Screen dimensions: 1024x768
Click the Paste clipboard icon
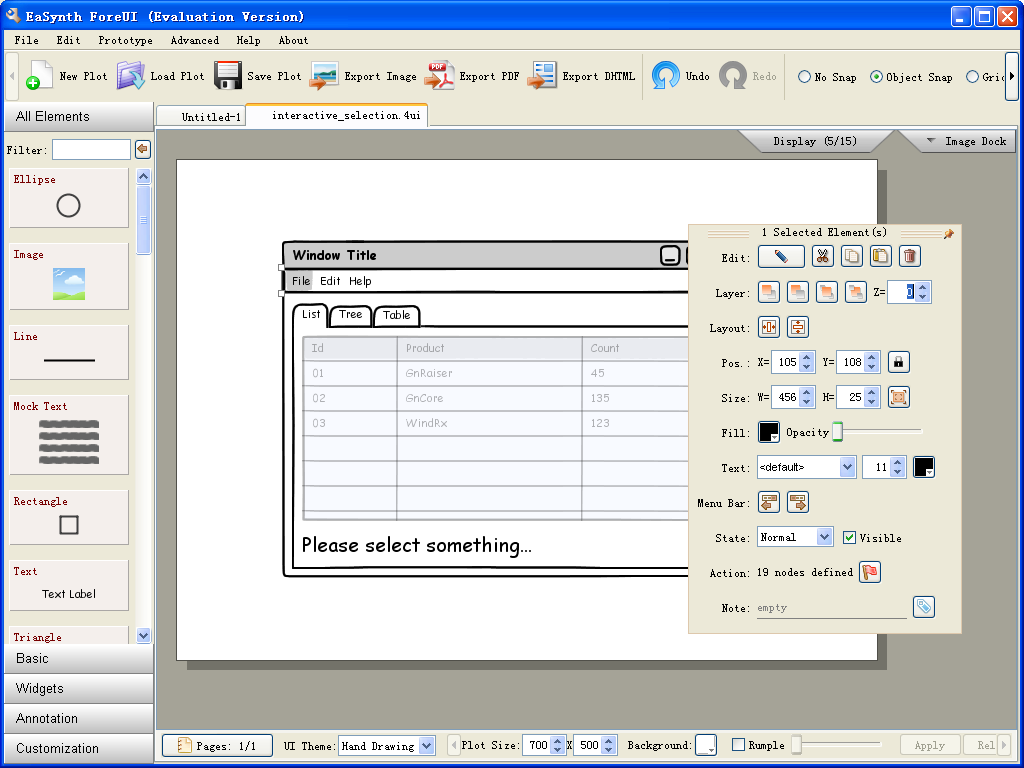[880, 257]
